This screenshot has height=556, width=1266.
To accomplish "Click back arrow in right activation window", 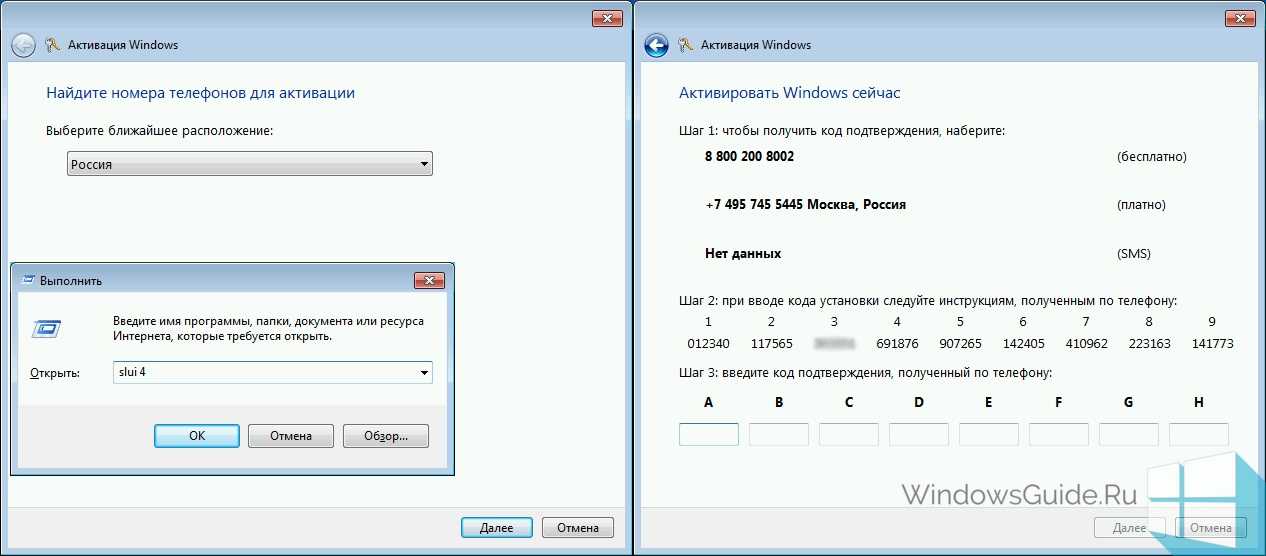I will pos(656,45).
